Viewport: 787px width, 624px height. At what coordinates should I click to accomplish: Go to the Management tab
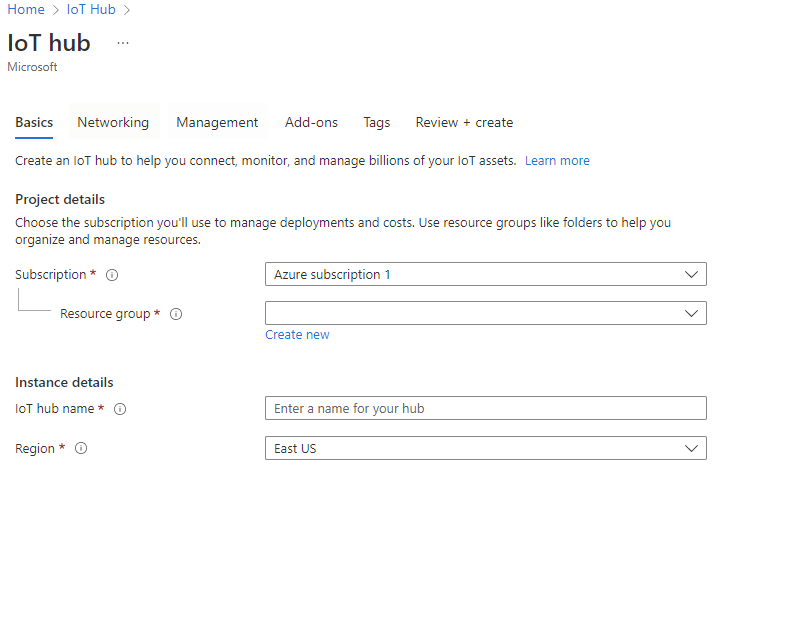217,122
